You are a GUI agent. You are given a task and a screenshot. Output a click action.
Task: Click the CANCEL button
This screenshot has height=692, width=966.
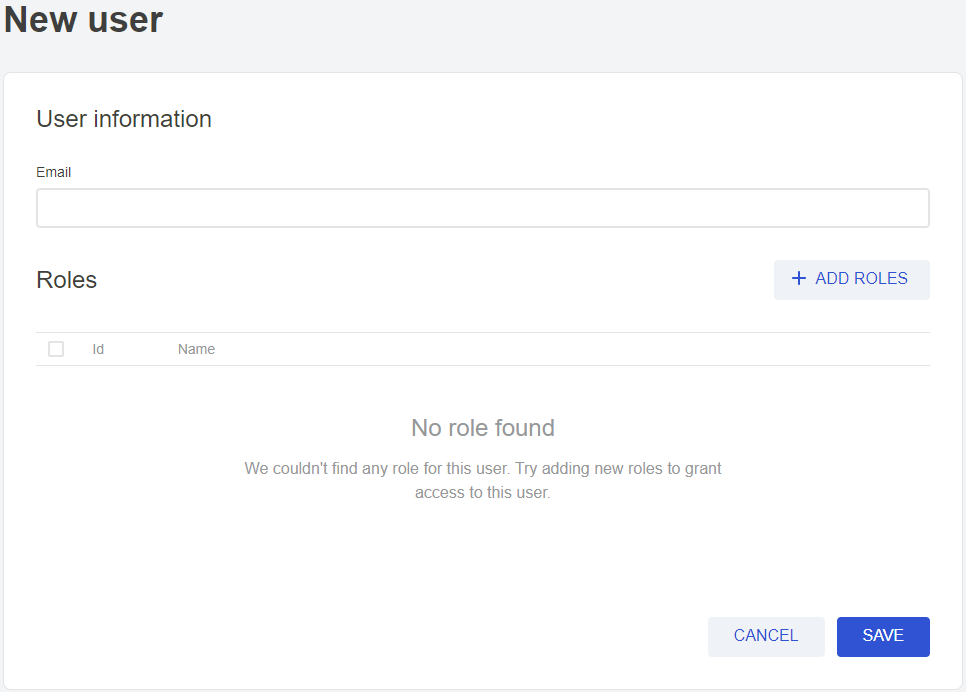(x=766, y=636)
